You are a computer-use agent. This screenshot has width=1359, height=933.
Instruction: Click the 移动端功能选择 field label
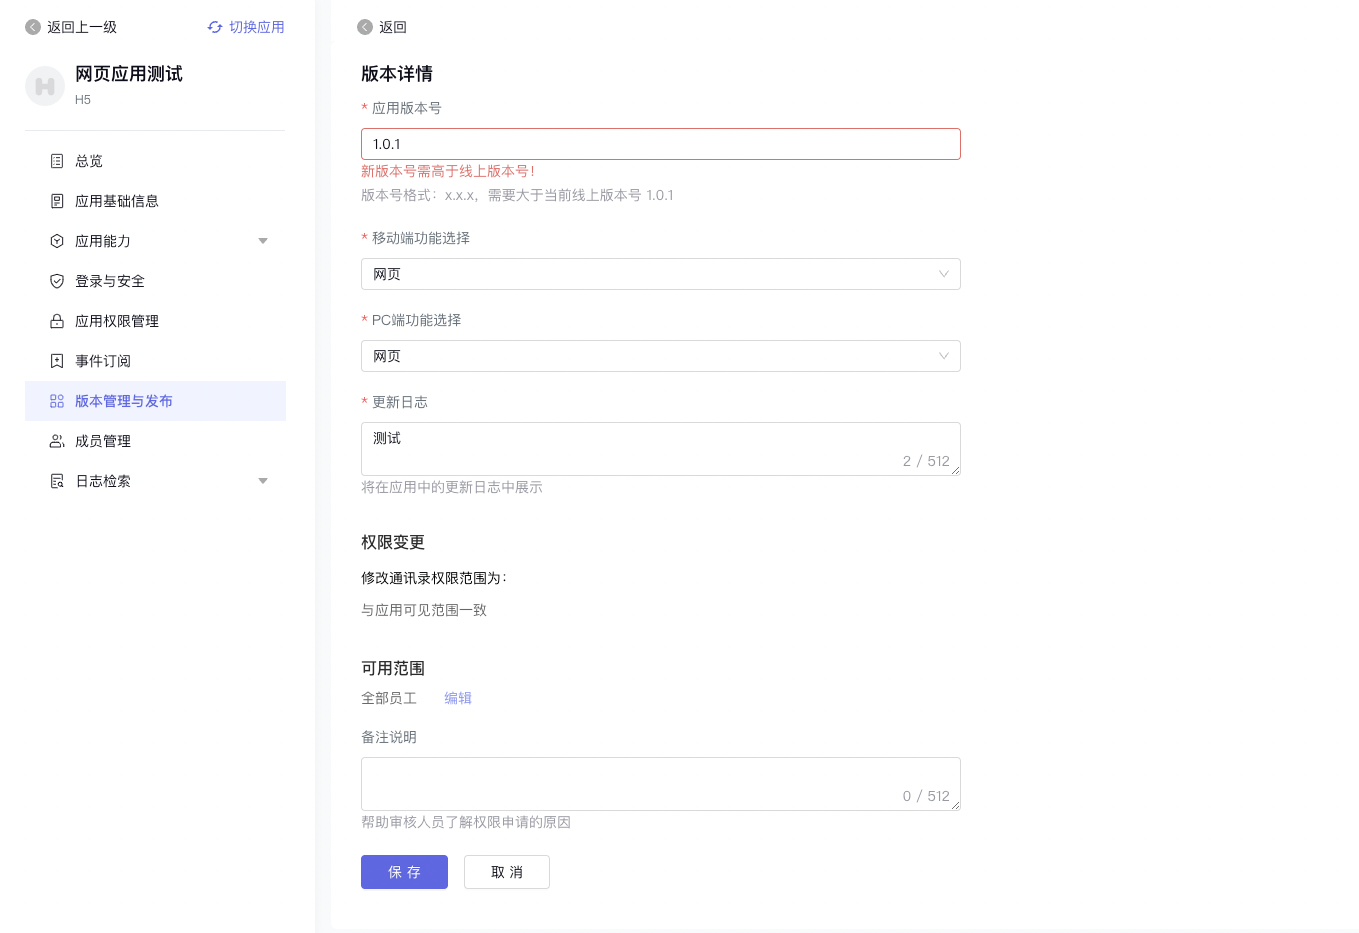421,238
